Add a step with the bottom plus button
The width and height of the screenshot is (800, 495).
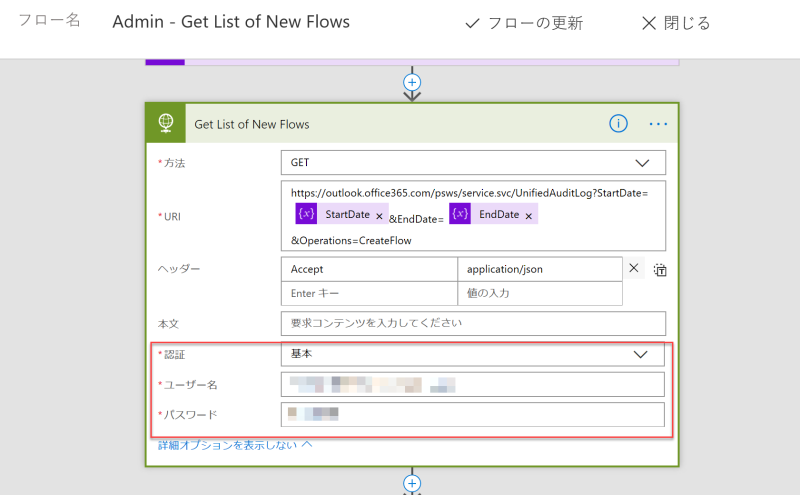(x=412, y=483)
